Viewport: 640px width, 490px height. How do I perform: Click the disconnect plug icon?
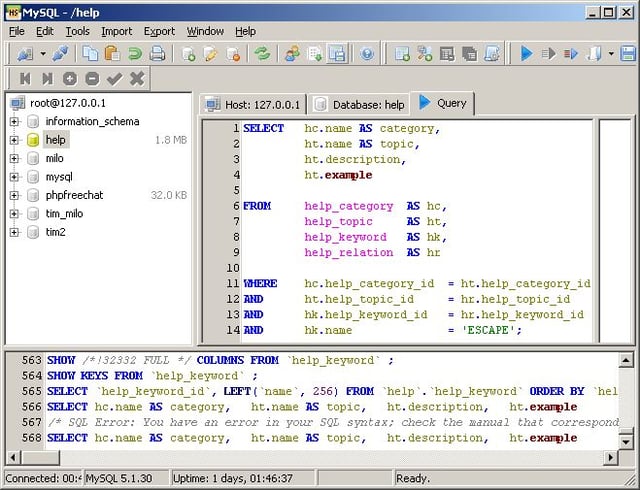[61, 53]
